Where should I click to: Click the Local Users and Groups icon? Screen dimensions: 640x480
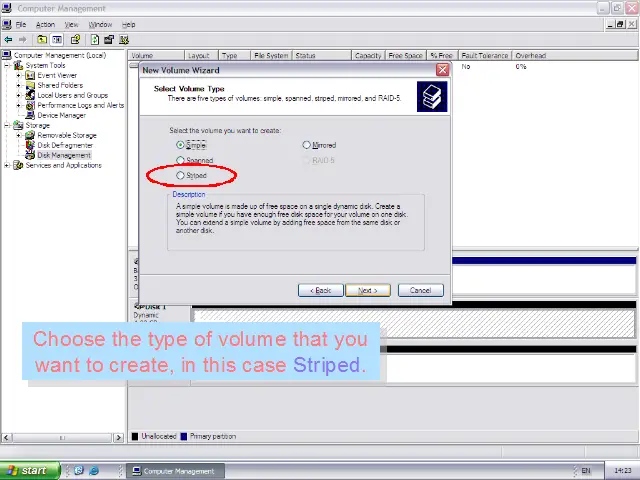pos(30,95)
